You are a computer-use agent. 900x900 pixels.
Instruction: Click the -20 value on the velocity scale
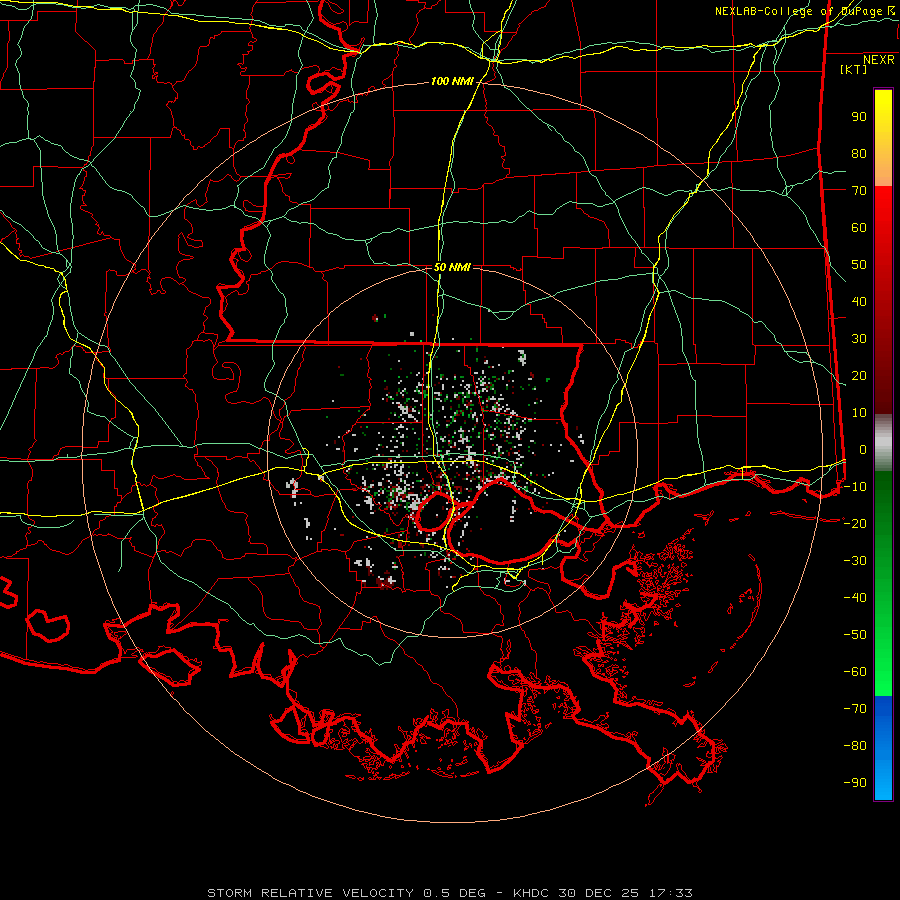[855, 524]
